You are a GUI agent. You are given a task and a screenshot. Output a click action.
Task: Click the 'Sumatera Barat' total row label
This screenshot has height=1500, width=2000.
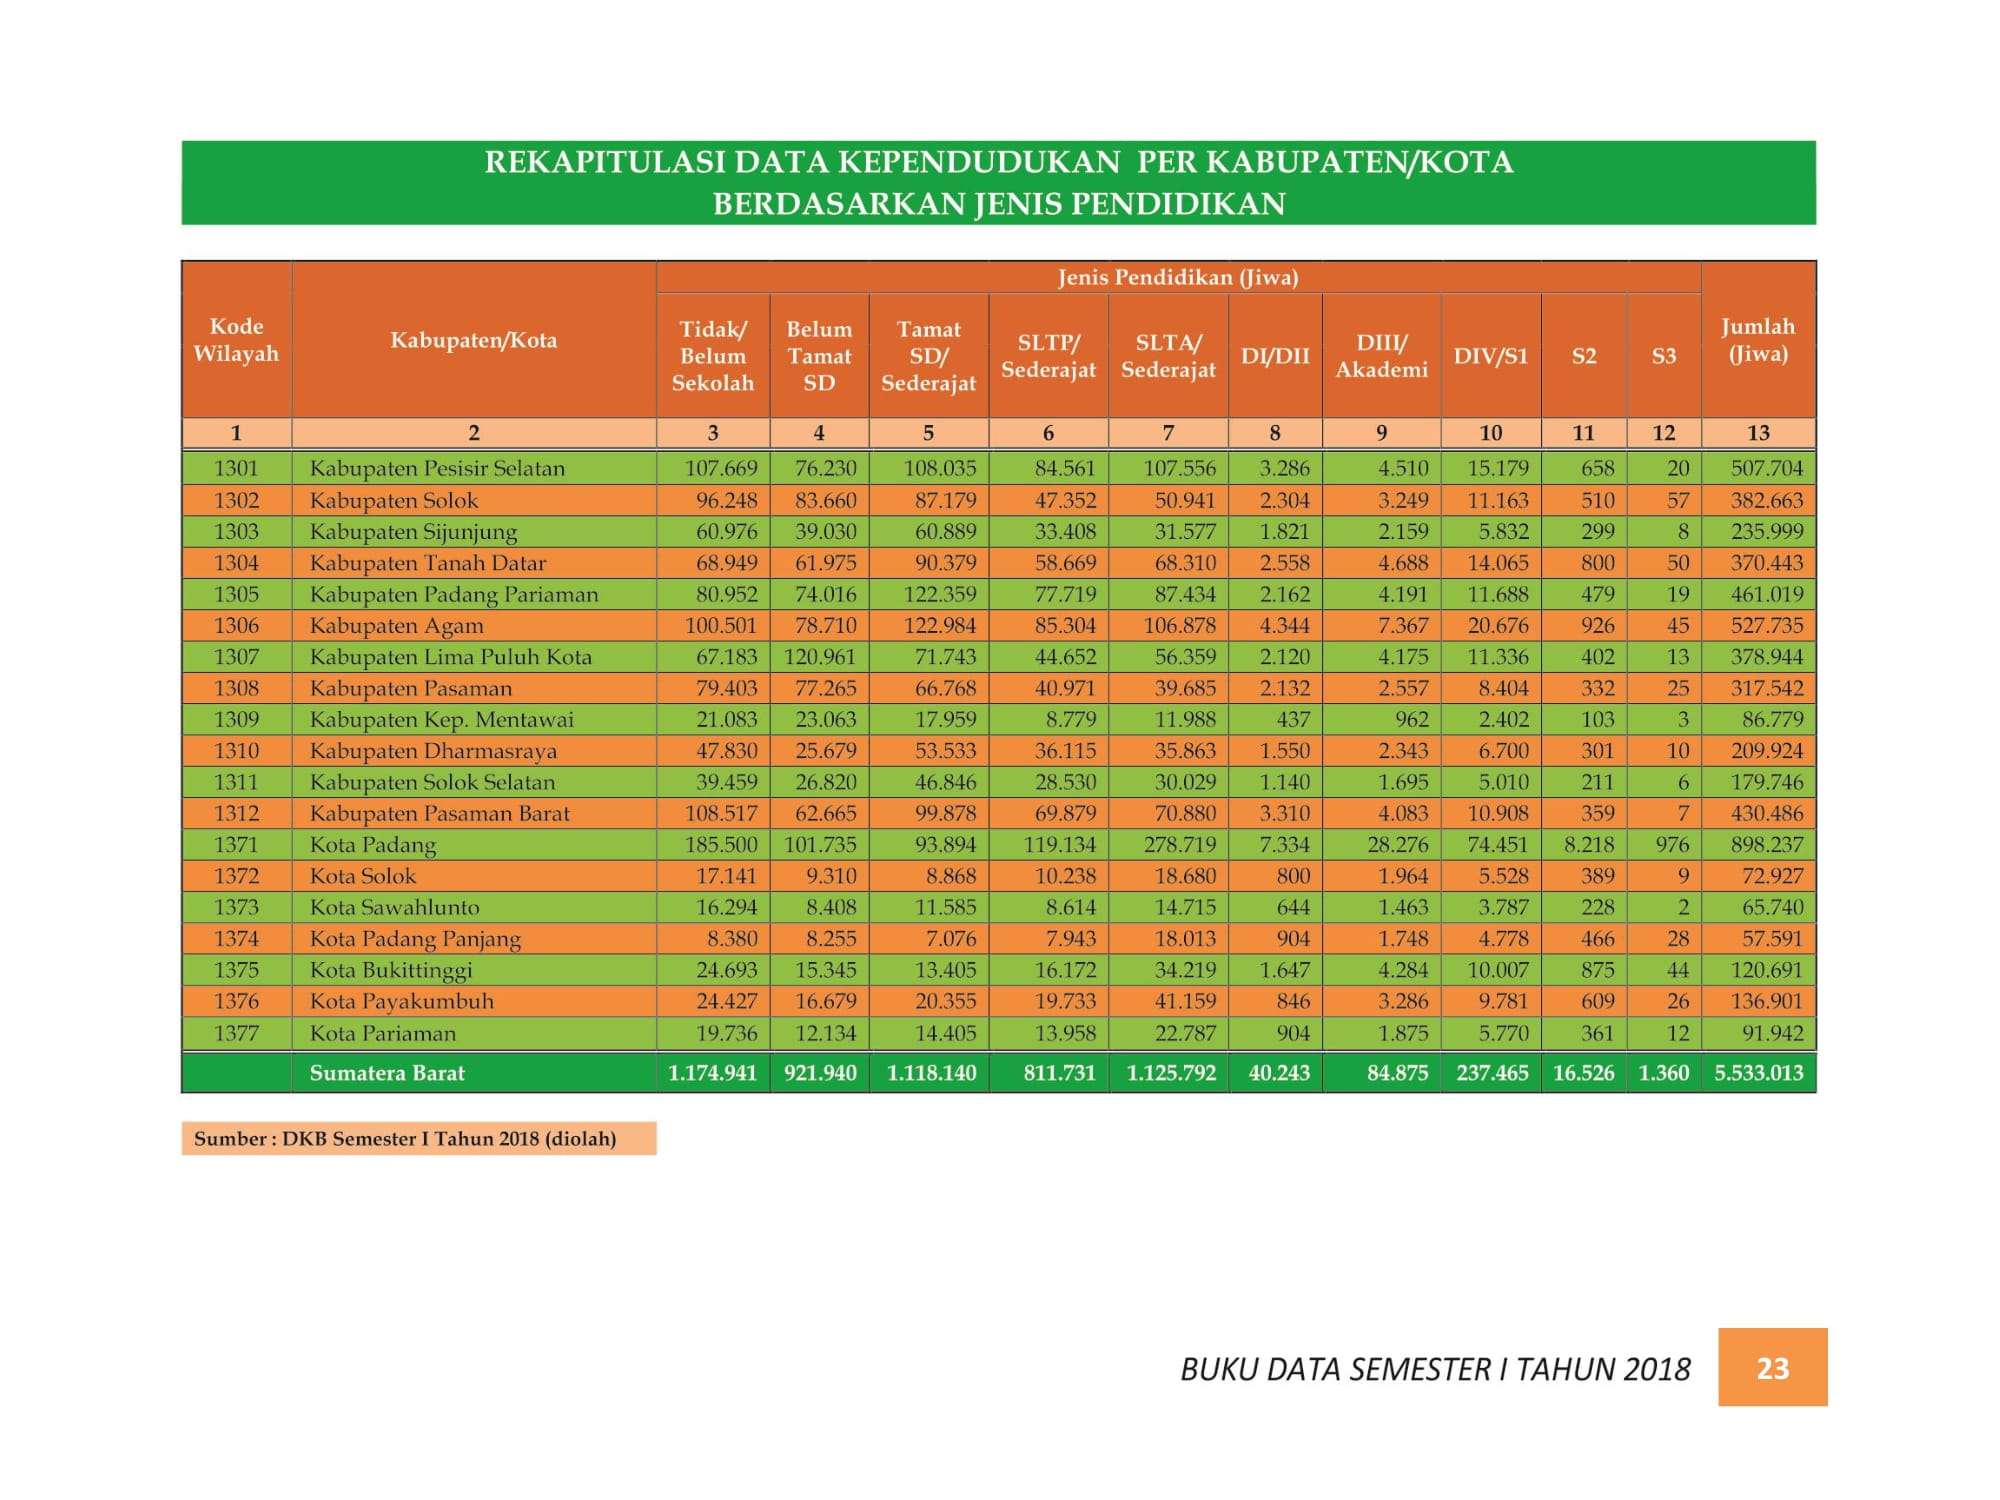tap(387, 1073)
